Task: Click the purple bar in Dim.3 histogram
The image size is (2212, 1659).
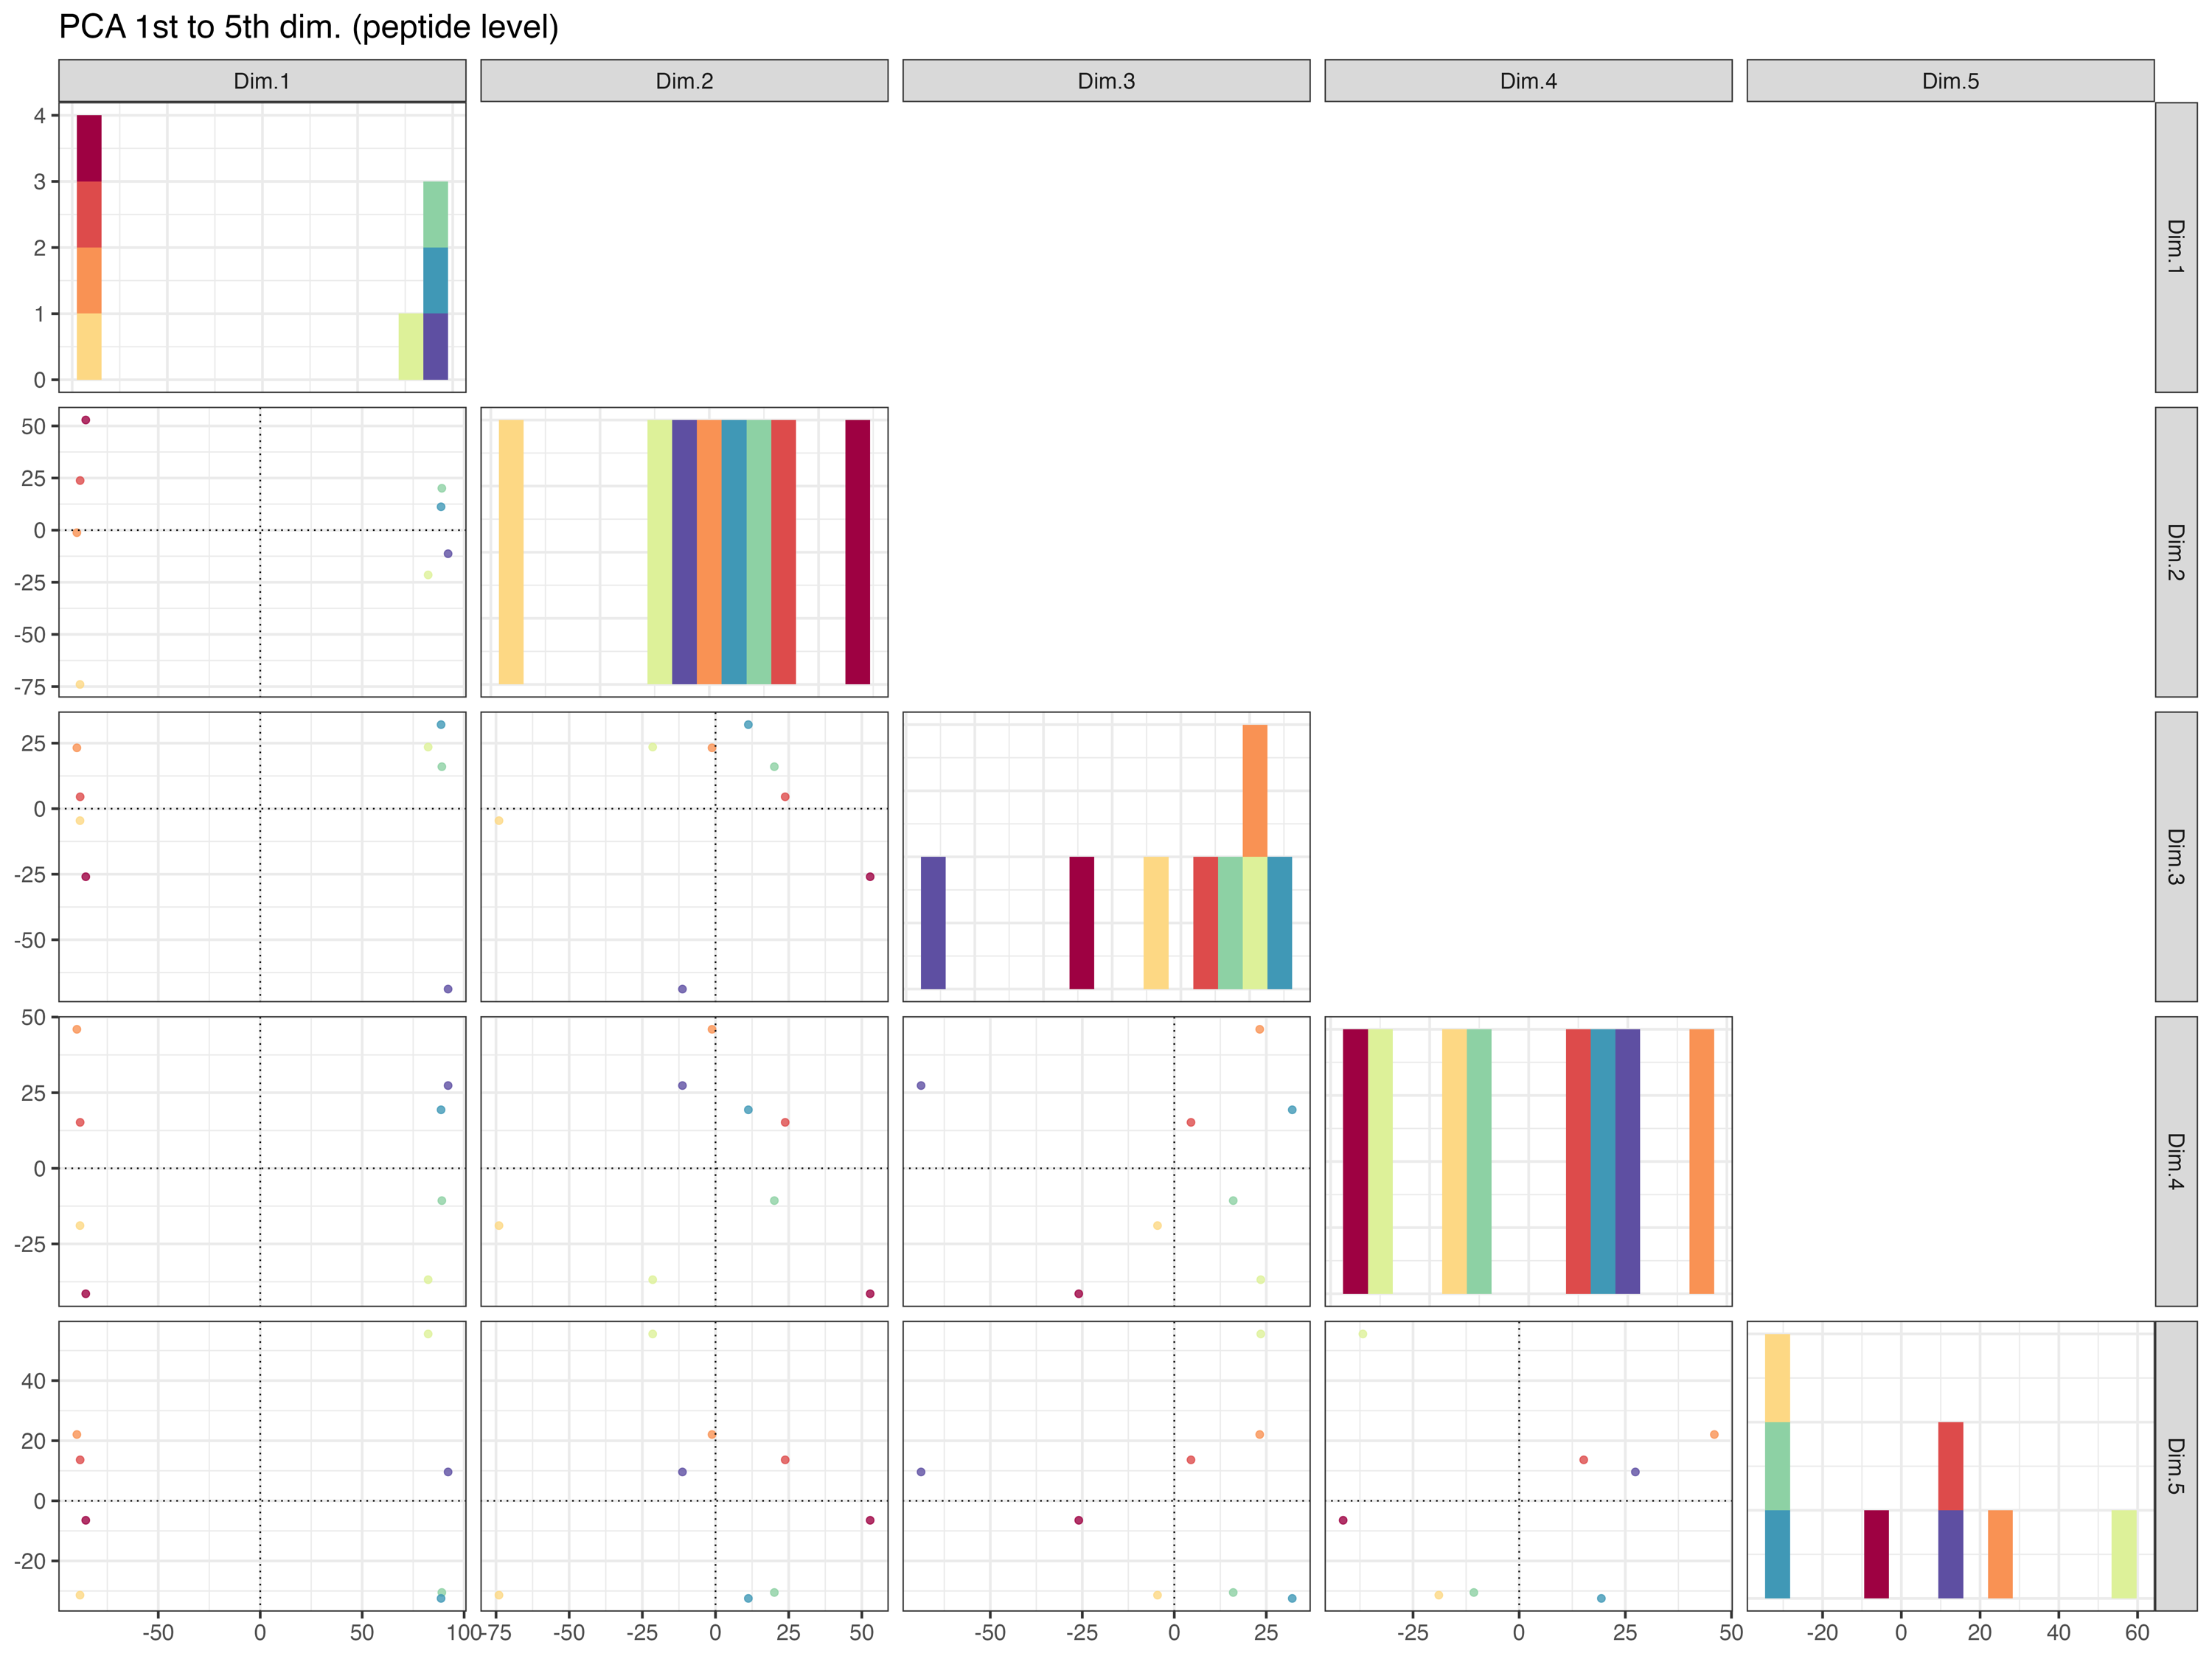Action: coord(933,922)
